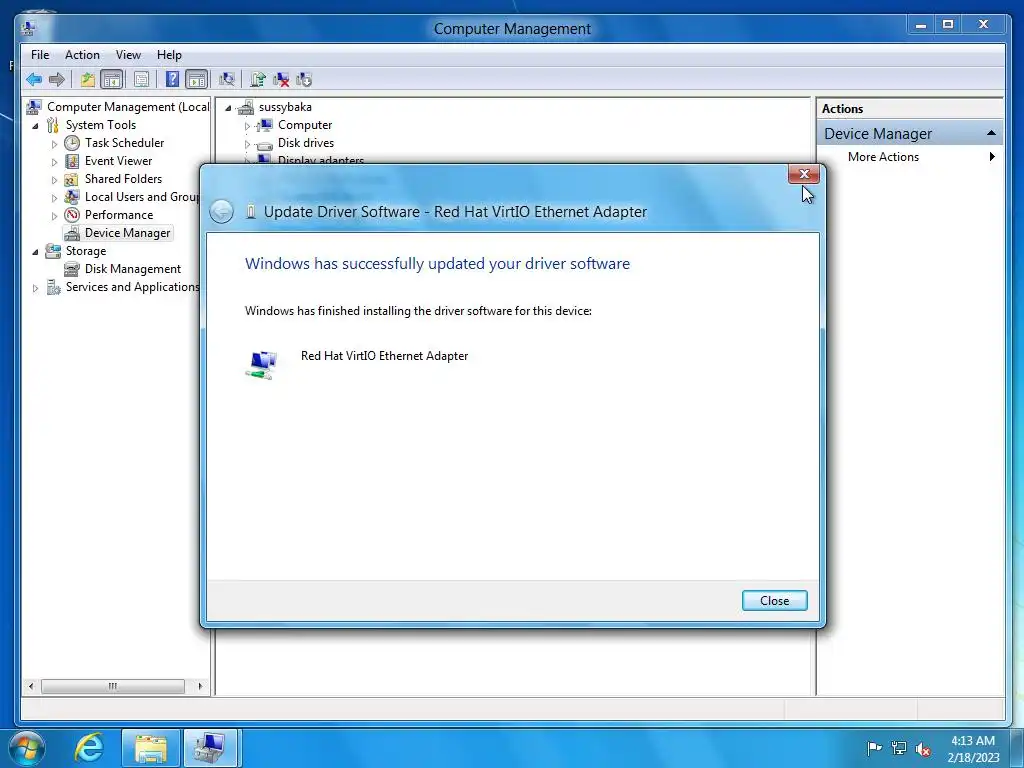Image resolution: width=1024 pixels, height=768 pixels.
Task: Select the Task Scheduler clock icon
Action: [72, 143]
